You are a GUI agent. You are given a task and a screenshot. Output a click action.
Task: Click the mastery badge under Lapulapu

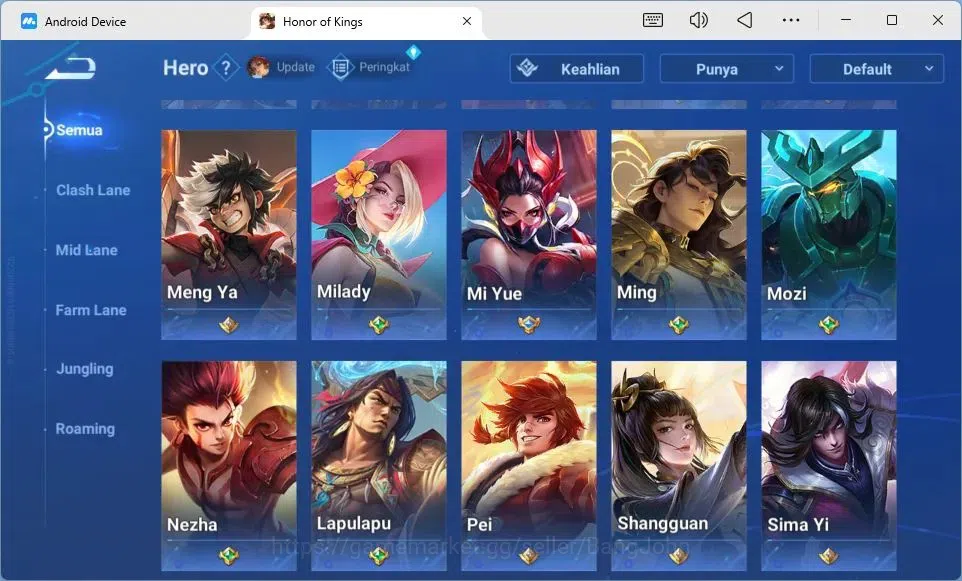point(379,556)
